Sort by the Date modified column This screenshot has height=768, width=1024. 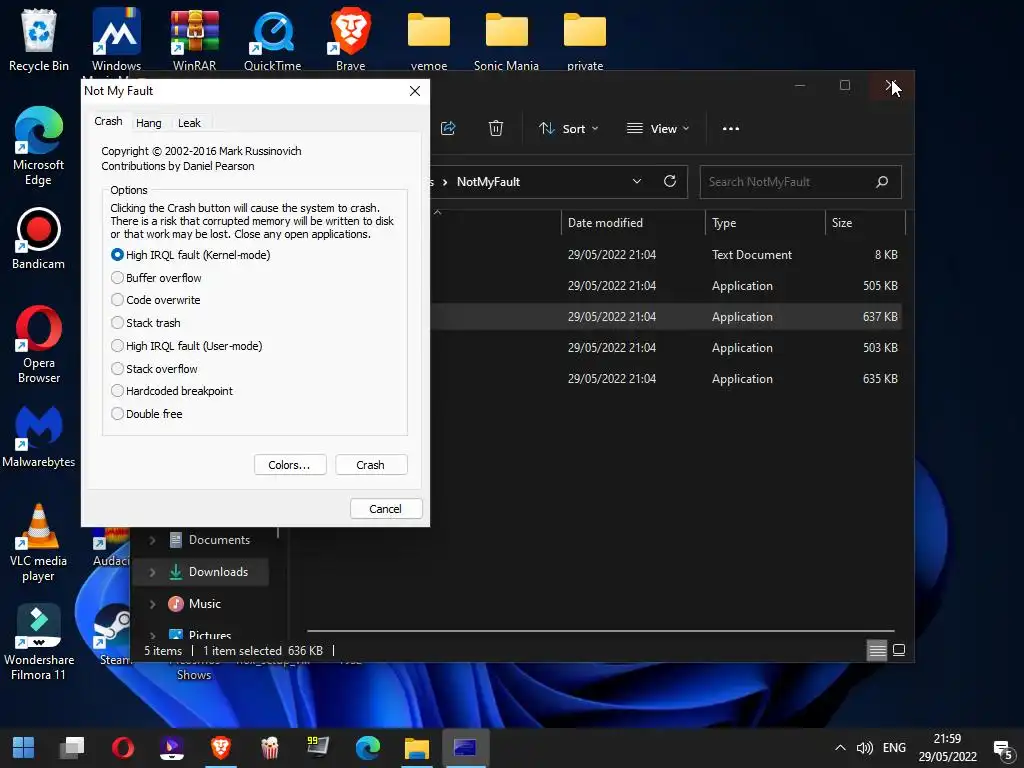pyautogui.click(x=633, y=223)
